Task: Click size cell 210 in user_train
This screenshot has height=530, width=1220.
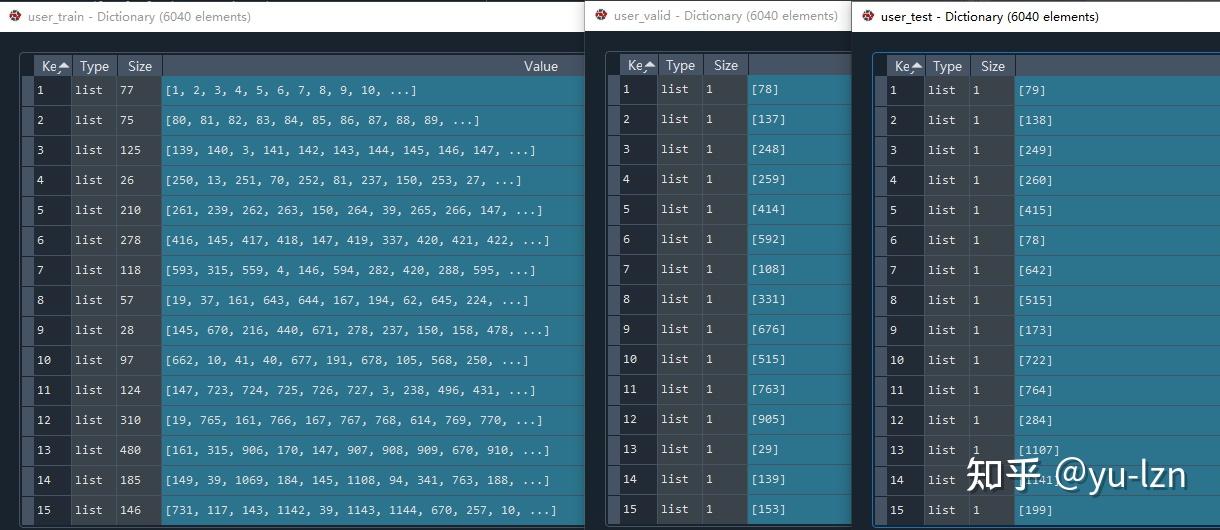Action: point(139,210)
